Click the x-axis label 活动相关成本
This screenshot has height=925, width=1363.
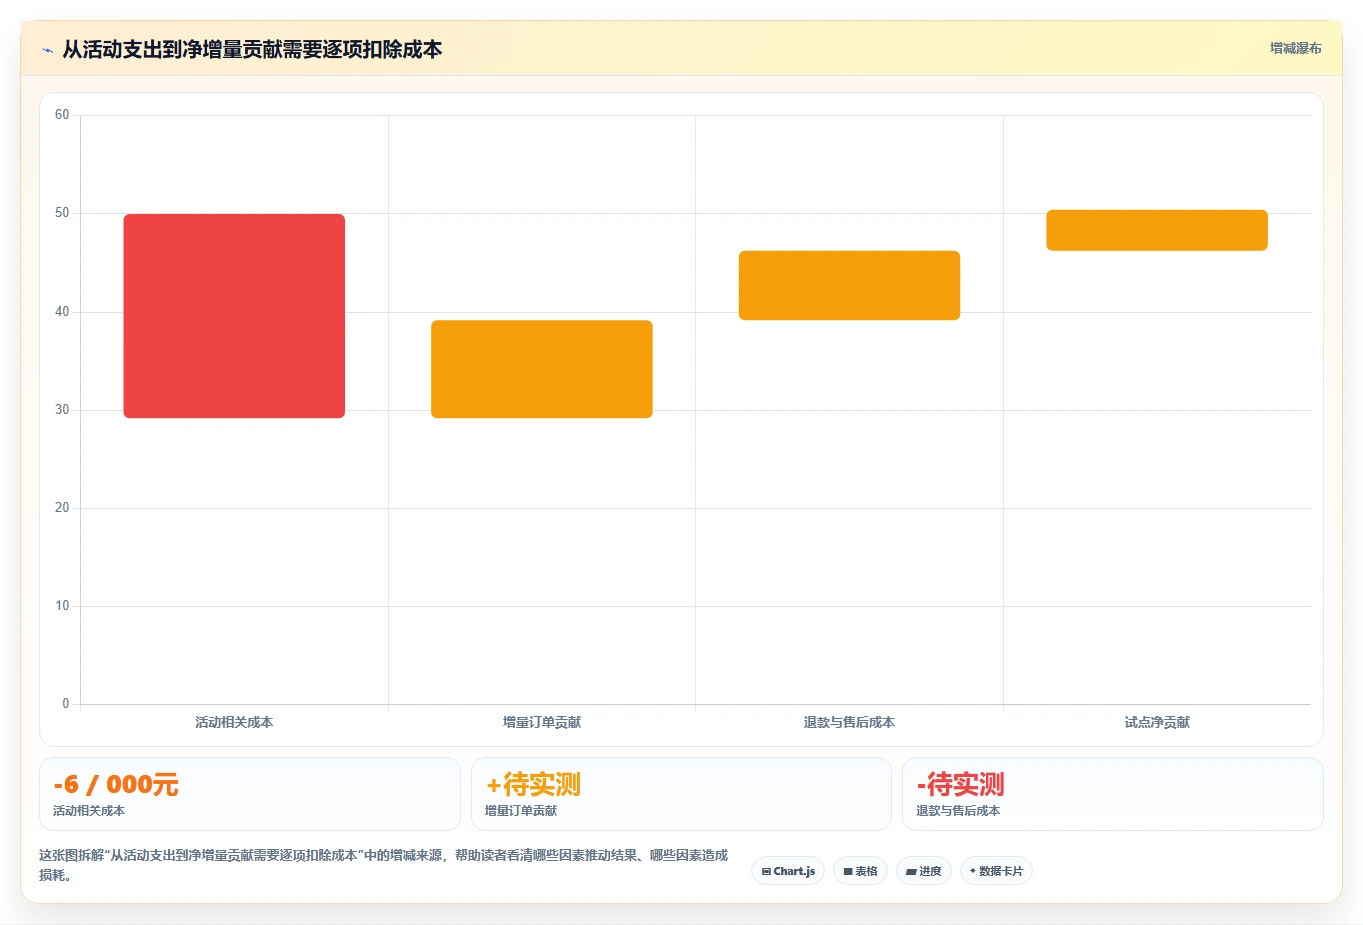pos(234,722)
